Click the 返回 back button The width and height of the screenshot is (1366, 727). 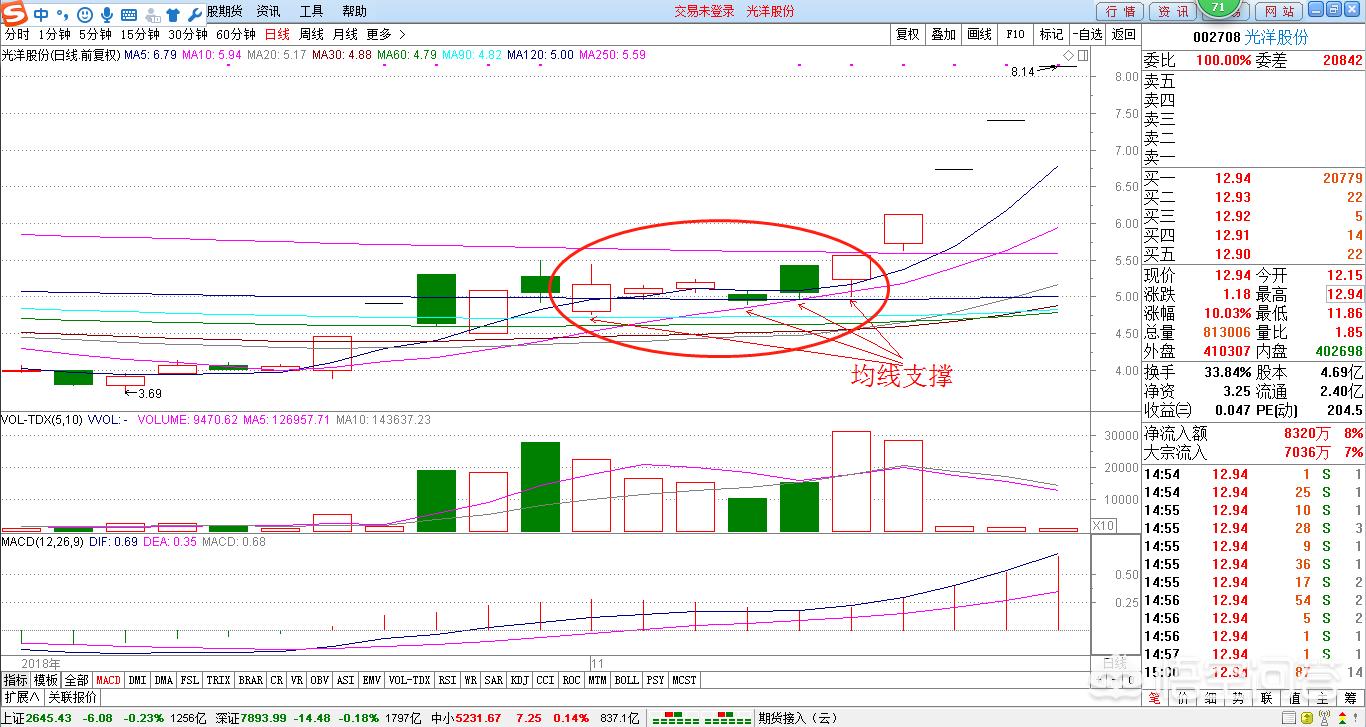coord(1124,34)
